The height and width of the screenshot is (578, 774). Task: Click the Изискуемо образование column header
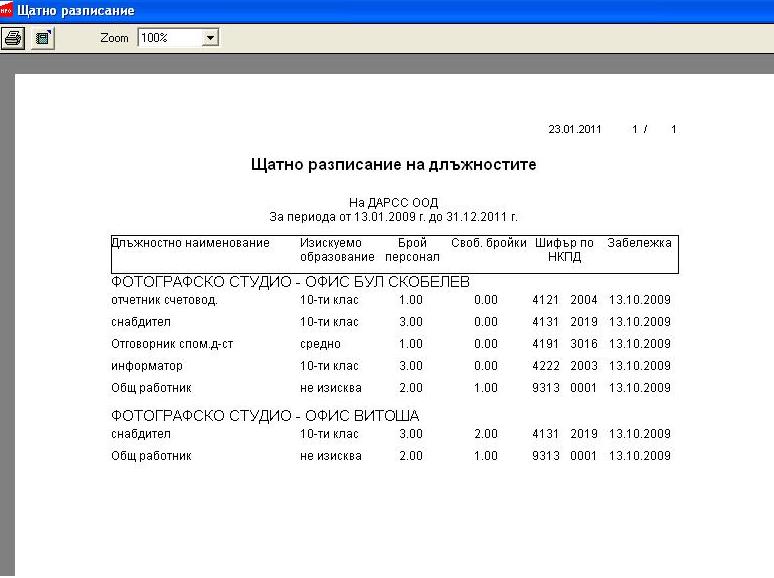(x=337, y=250)
